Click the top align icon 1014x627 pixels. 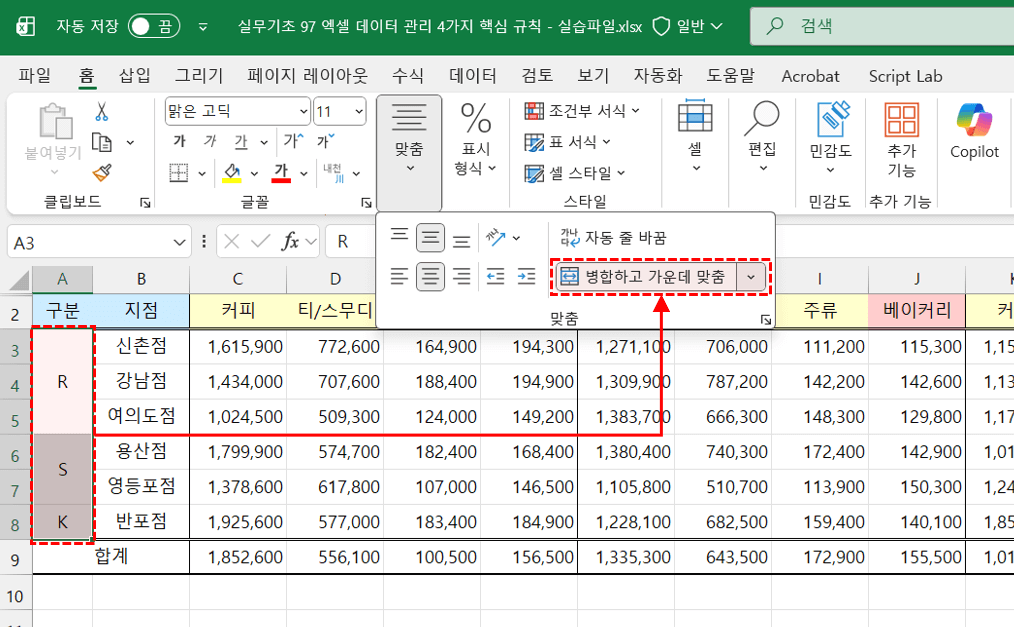(399, 238)
